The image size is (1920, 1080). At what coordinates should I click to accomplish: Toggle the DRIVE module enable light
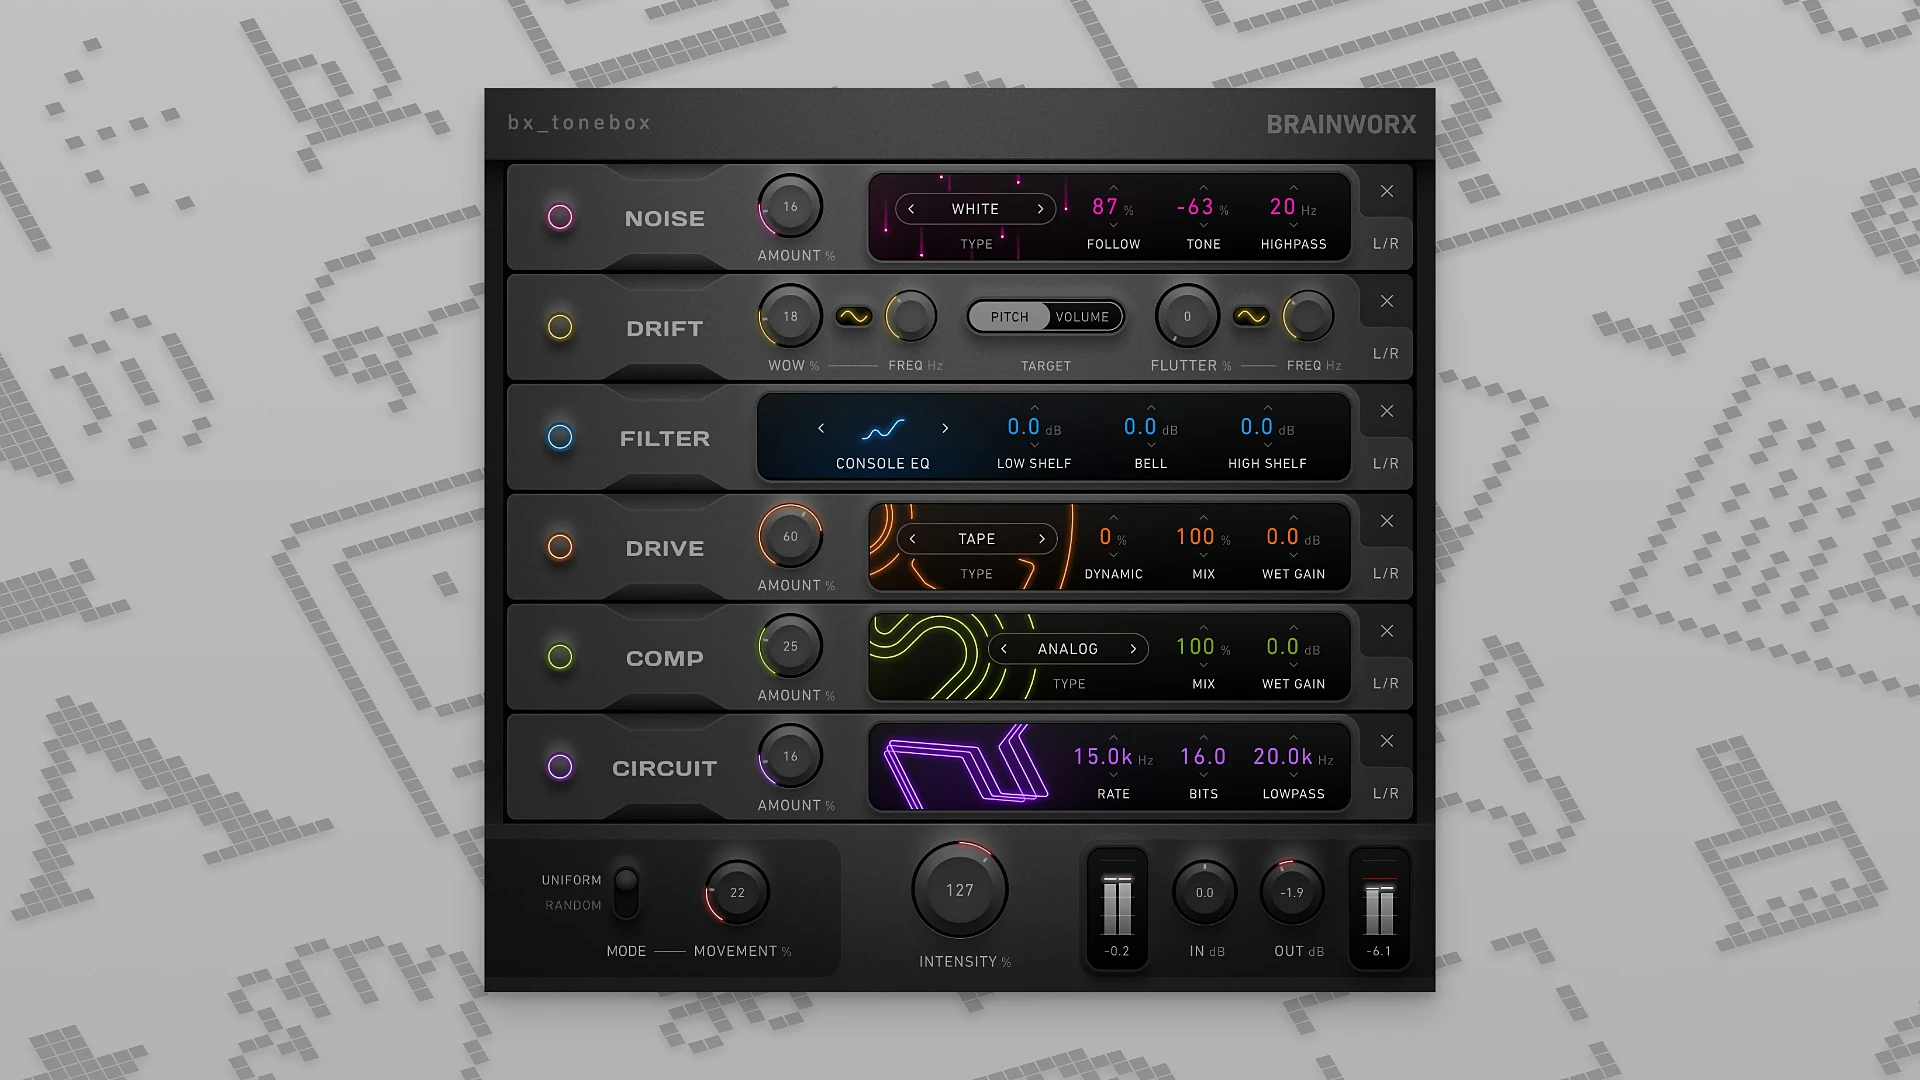560,547
